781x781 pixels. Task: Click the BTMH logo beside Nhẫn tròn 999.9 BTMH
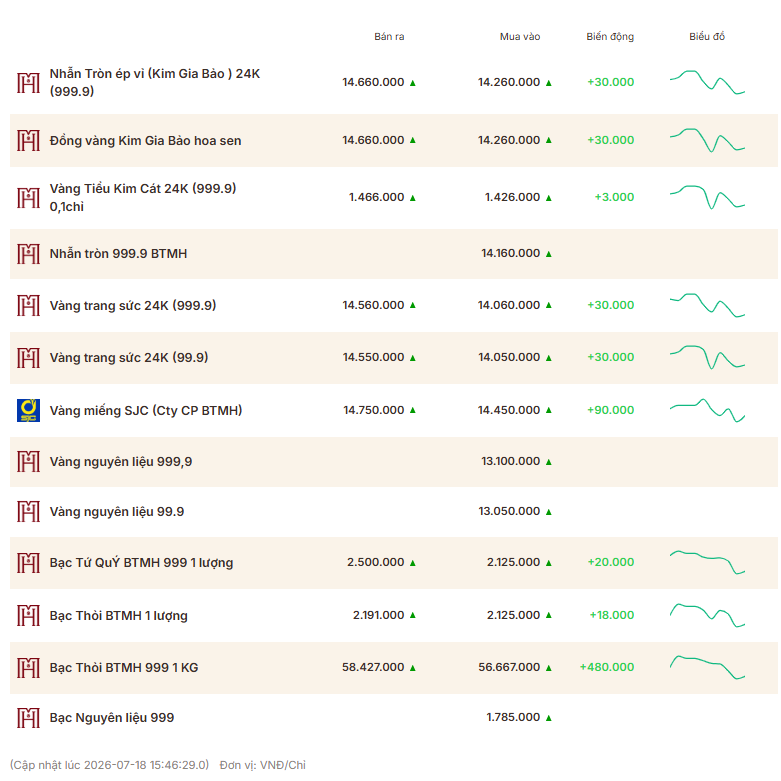[x=28, y=254]
